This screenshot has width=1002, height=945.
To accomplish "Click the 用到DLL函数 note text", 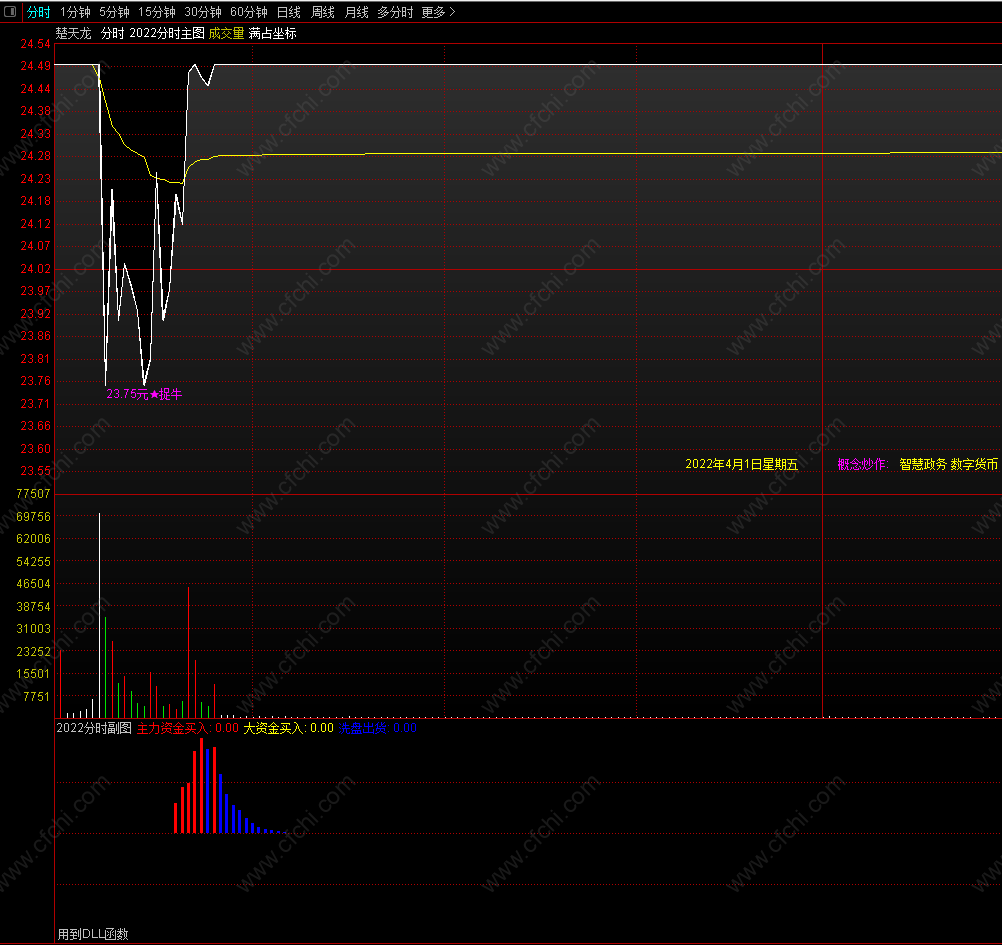I will (93, 934).
